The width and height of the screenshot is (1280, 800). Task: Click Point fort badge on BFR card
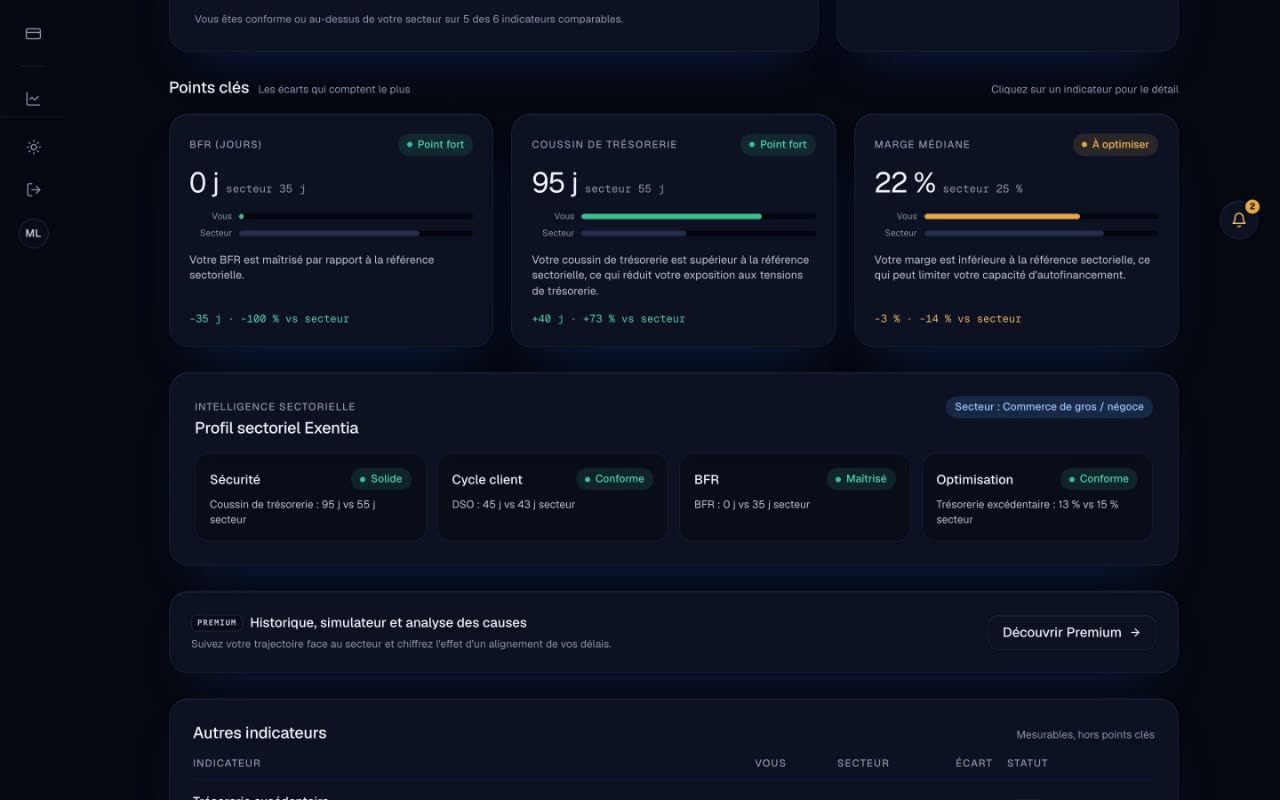[435, 145]
